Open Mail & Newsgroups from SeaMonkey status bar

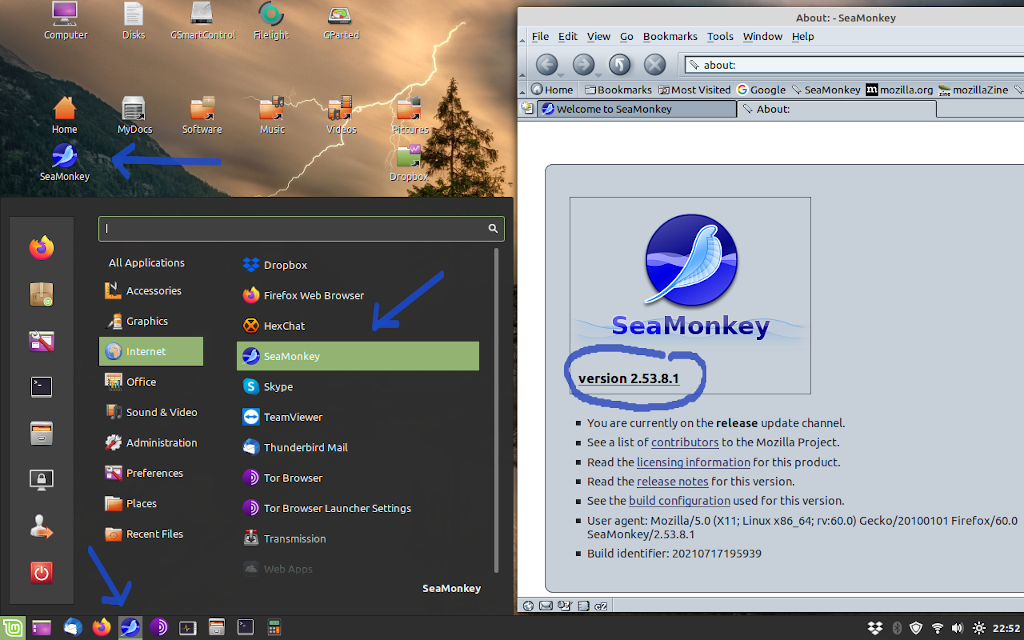pyautogui.click(x=546, y=606)
